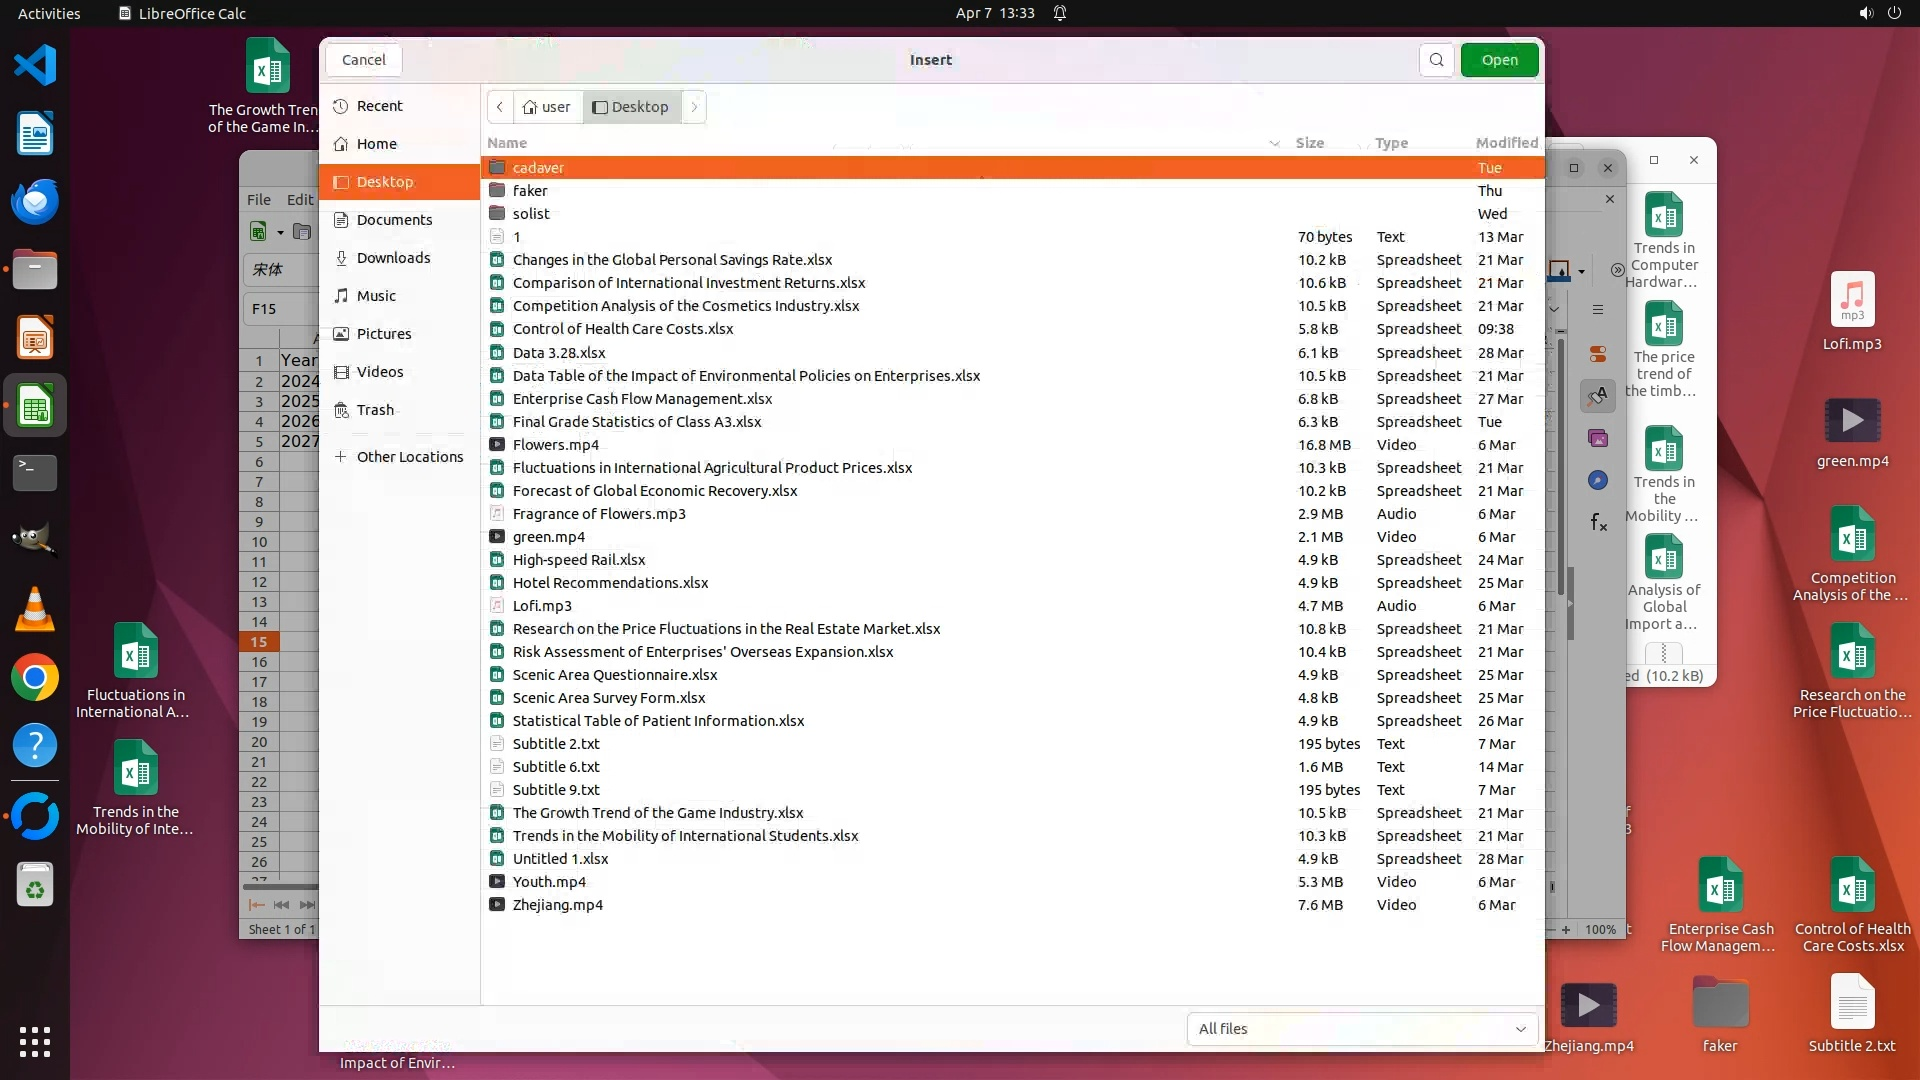Screen dimensions: 1920x1080
Task: Click the system volume icon
Action: [x=1865, y=13]
